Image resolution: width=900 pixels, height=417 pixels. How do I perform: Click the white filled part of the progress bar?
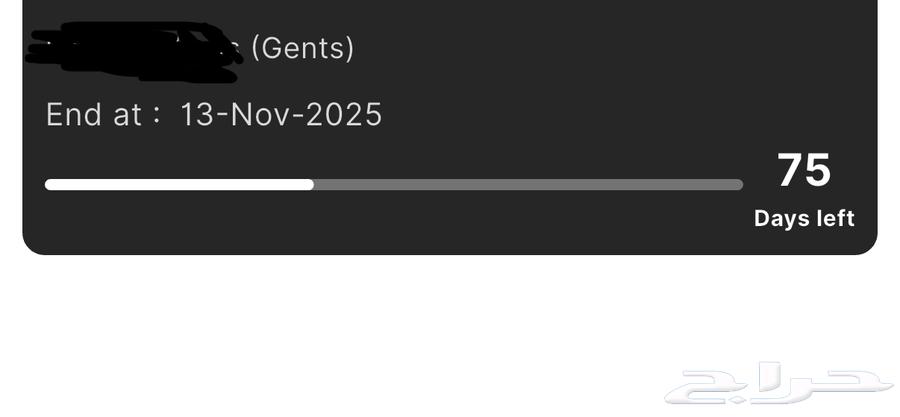(x=180, y=185)
